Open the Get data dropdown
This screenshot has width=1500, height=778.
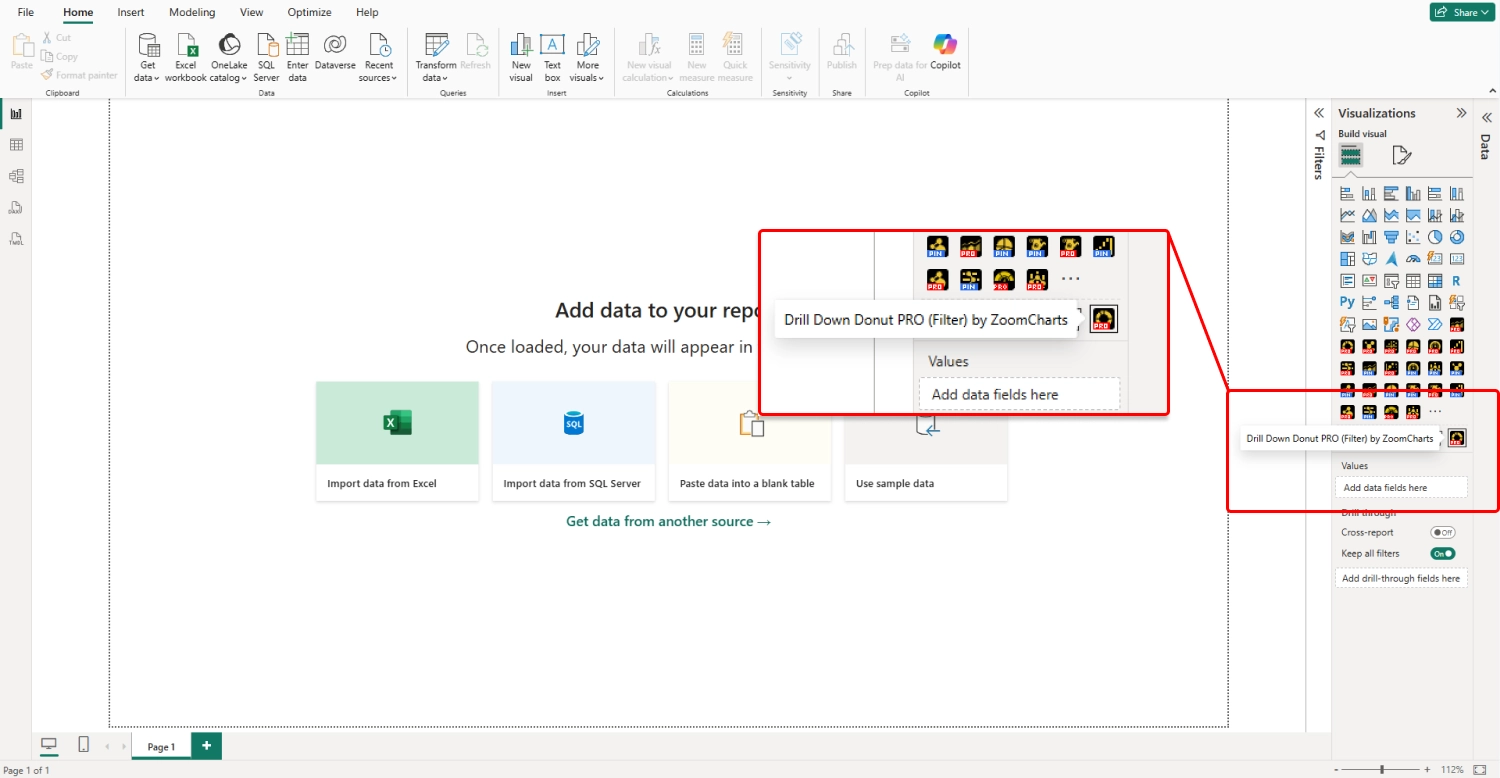[x=148, y=57]
